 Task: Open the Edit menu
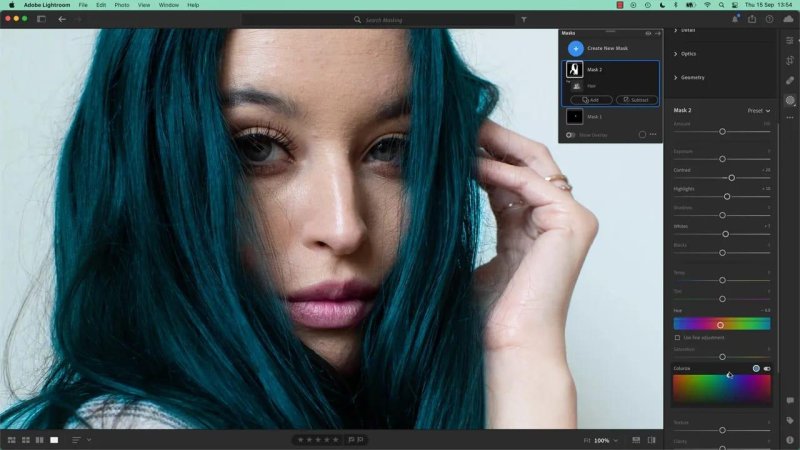(101, 5)
